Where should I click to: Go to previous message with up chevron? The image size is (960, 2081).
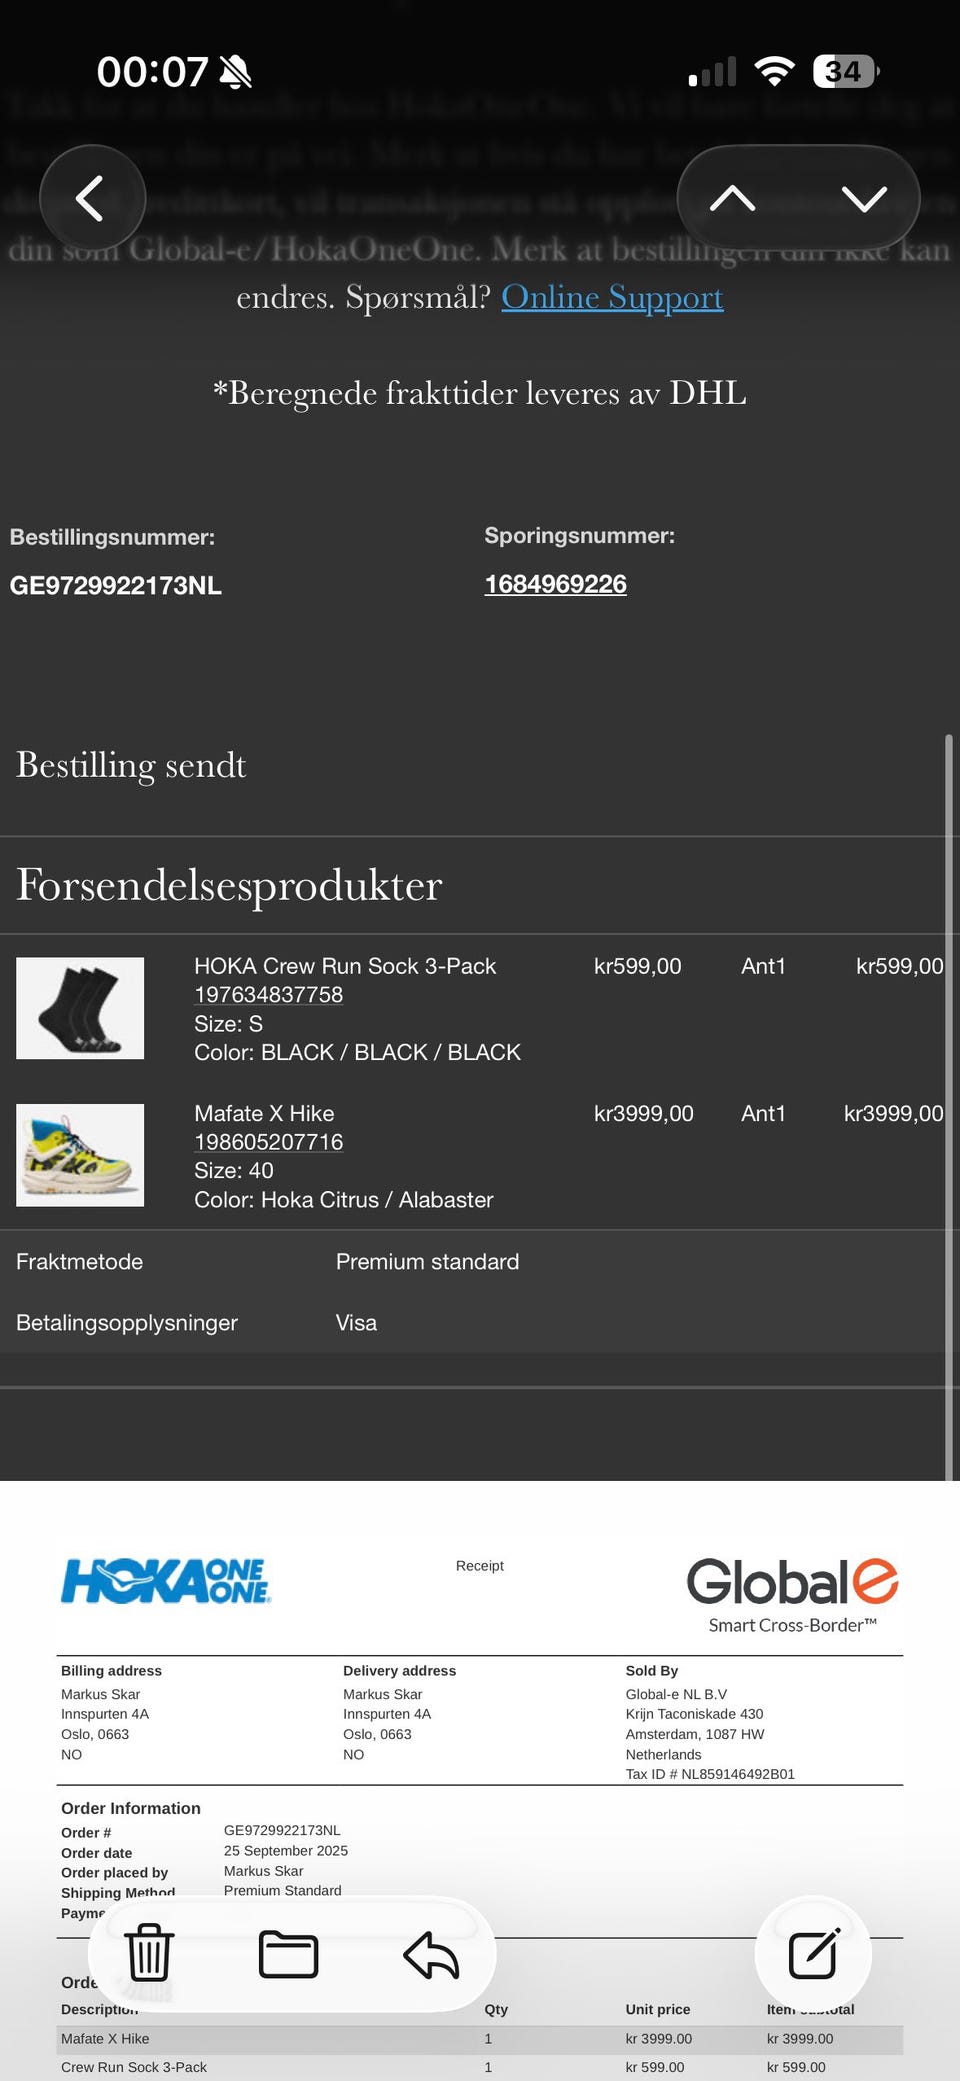coord(732,198)
